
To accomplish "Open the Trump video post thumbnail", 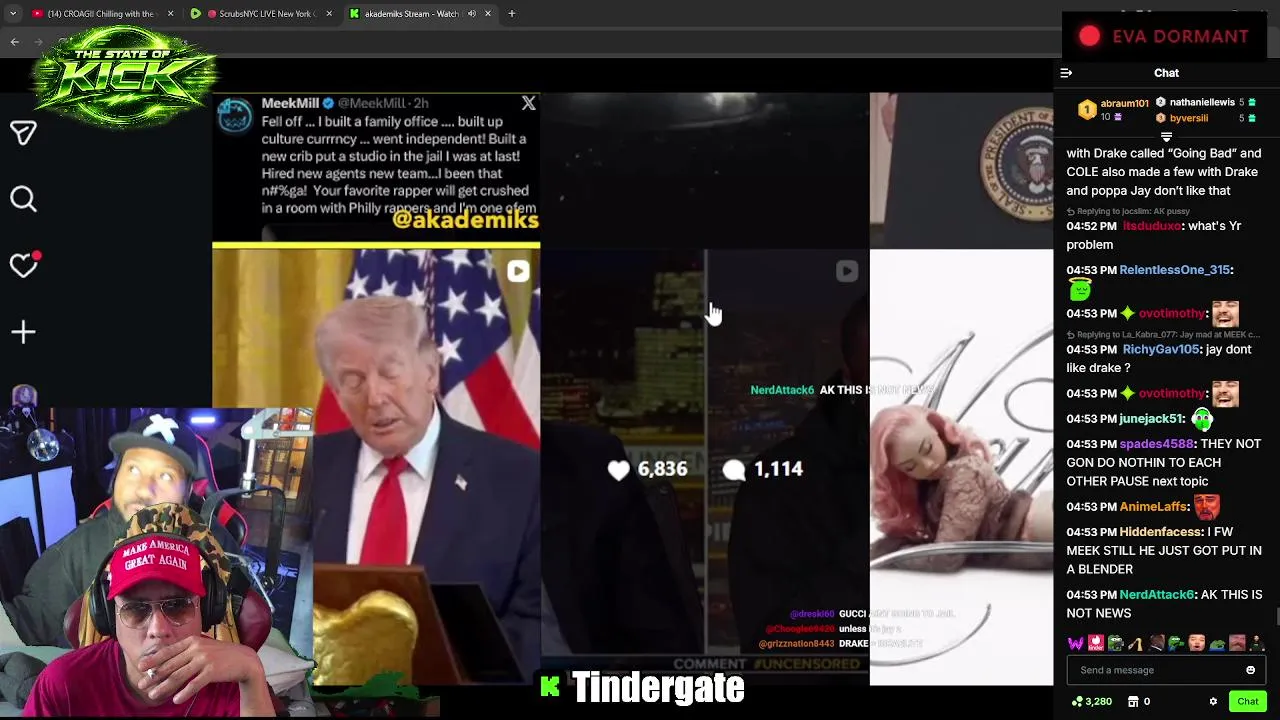I will click(376, 465).
